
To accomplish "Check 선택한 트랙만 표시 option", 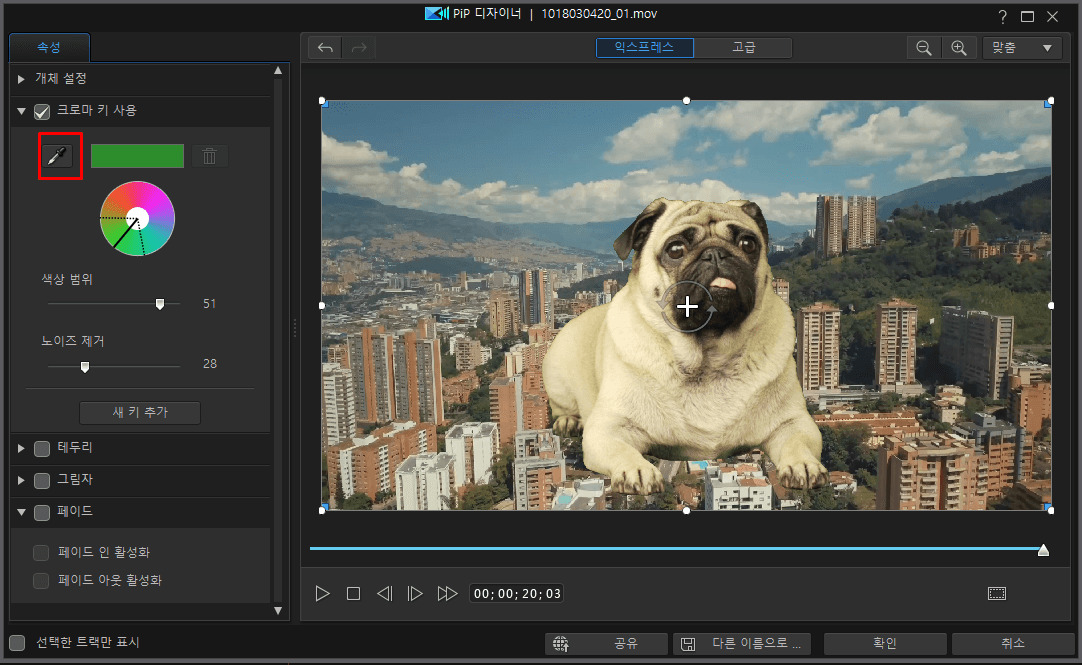I will pyautogui.click(x=17, y=642).
